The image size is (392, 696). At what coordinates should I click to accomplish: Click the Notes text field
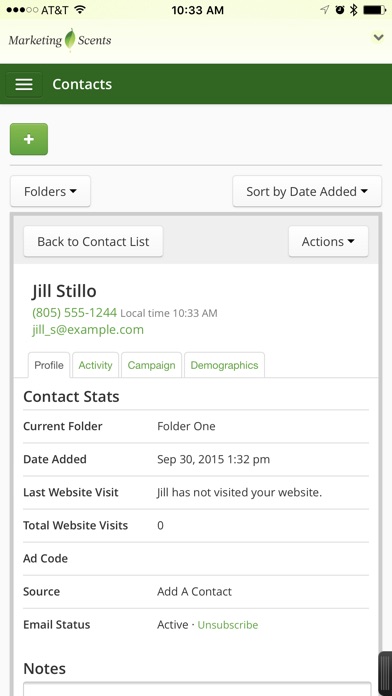coord(197,689)
